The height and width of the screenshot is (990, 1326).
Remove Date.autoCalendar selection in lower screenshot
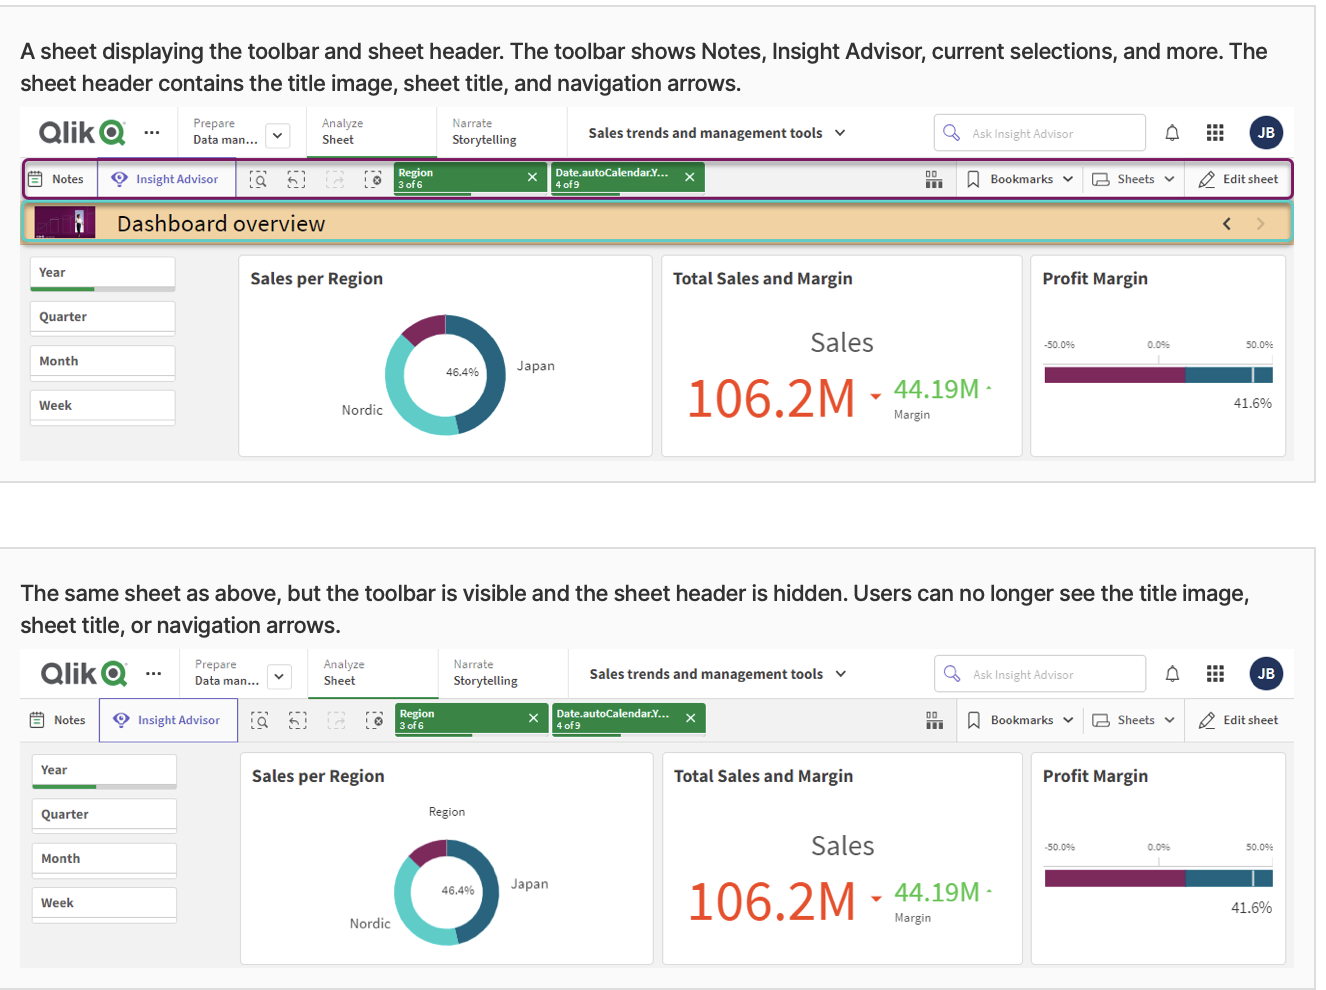click(x=690, y=718)
